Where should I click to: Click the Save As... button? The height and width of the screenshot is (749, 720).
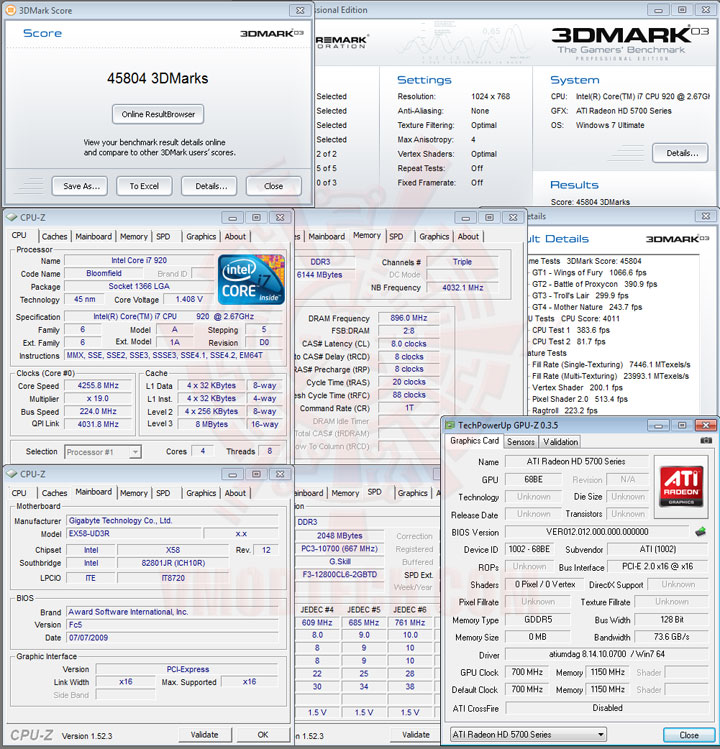pyautogui.click(x=80, y=186)
